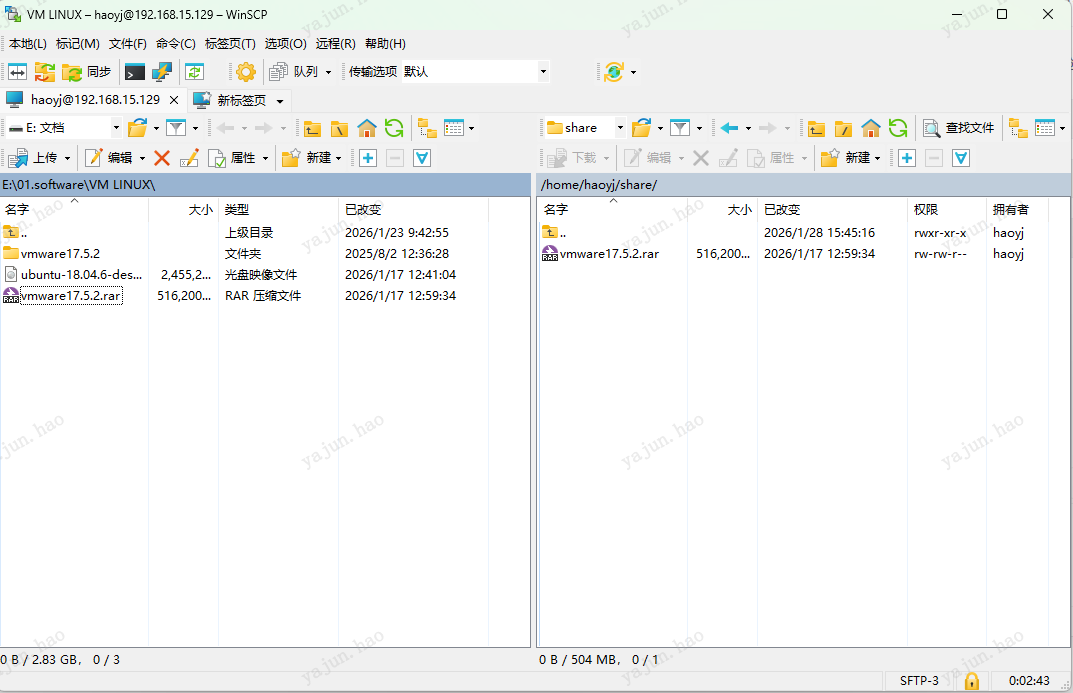Click the Compare Directories toolbar icon

pos(17,72)
